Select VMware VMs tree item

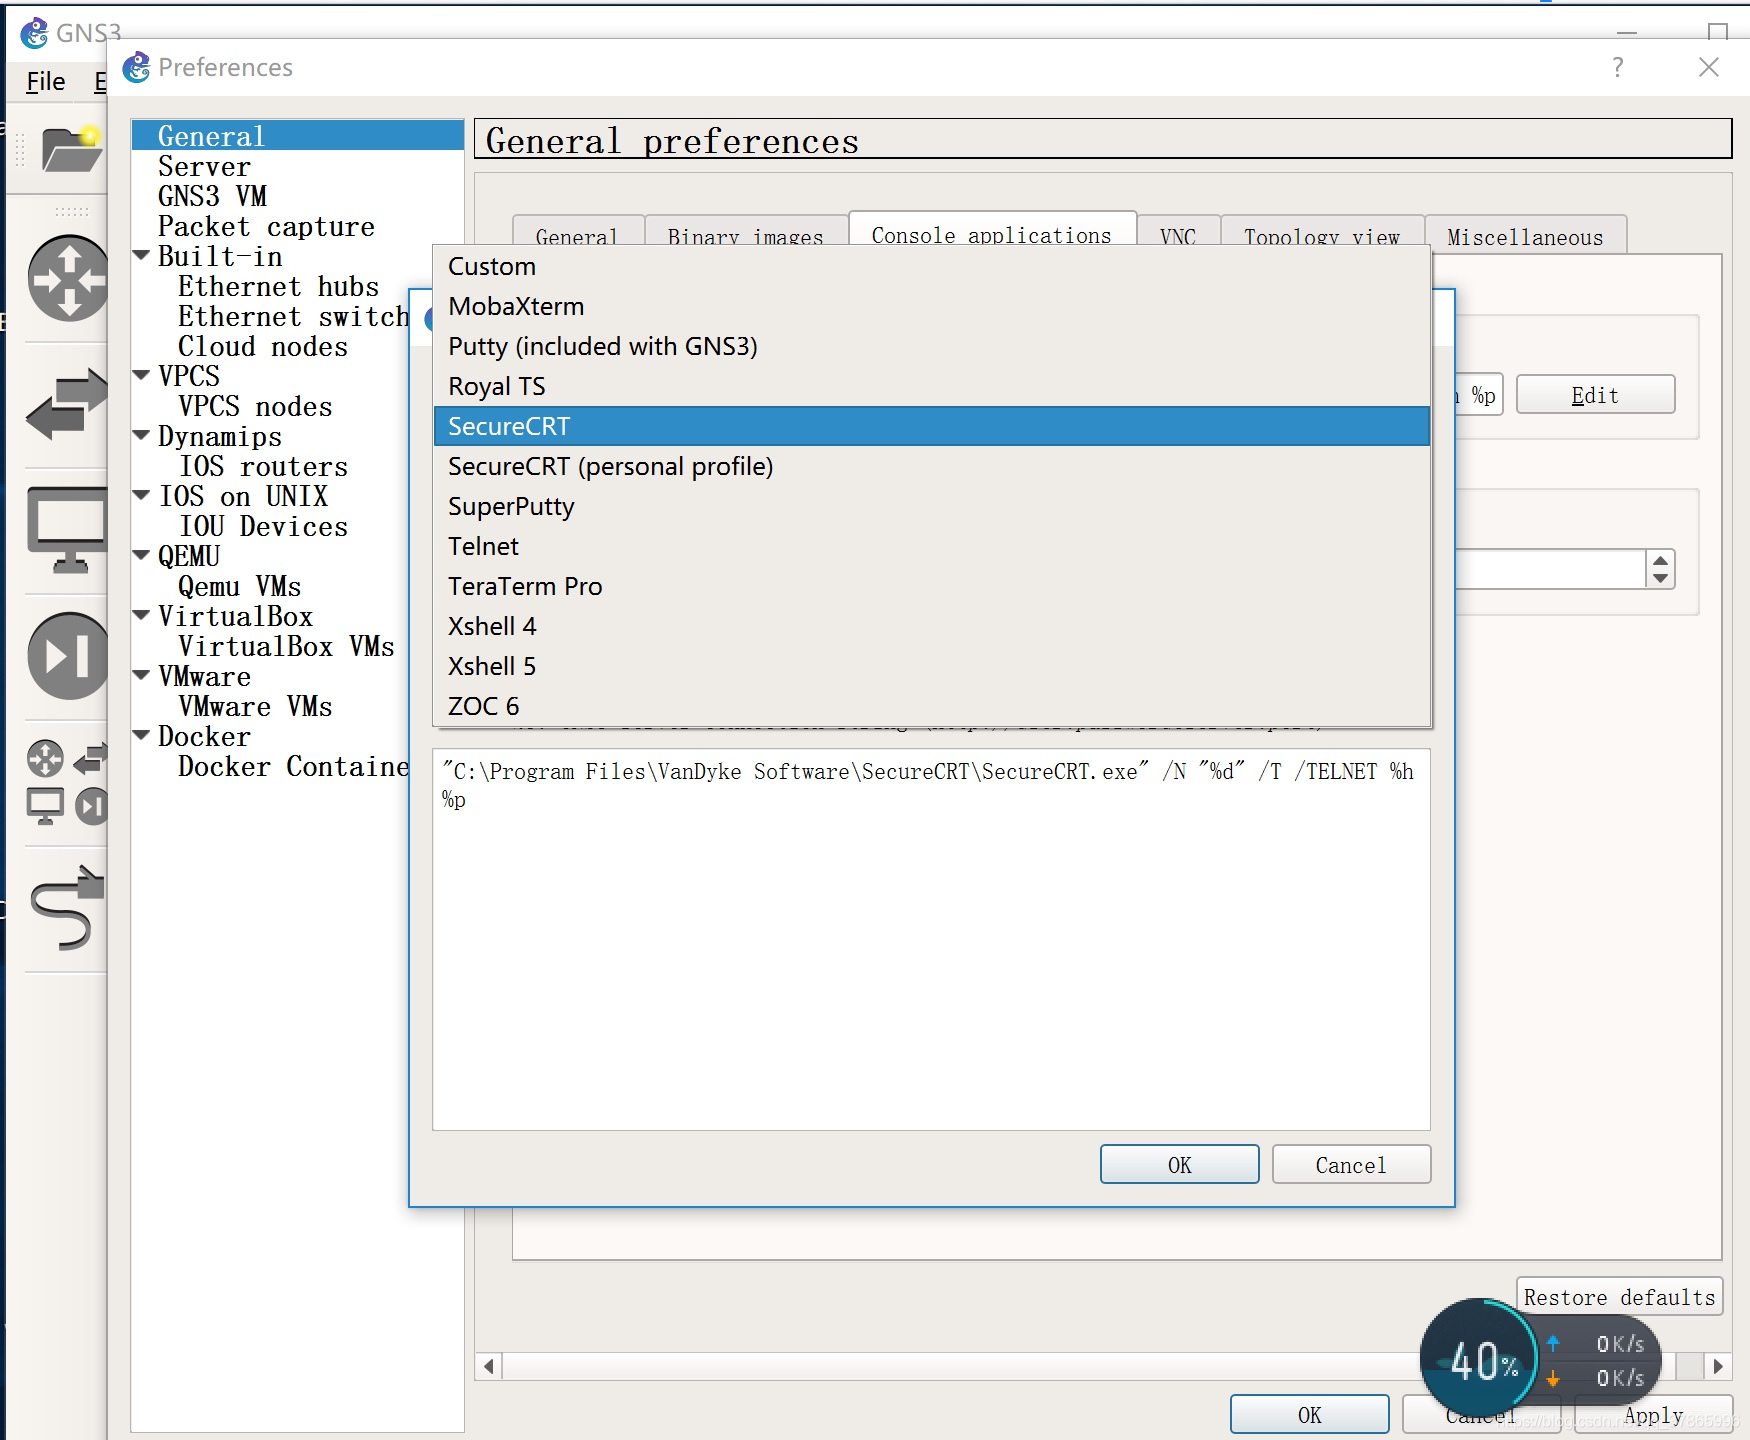tap(255, 706)
